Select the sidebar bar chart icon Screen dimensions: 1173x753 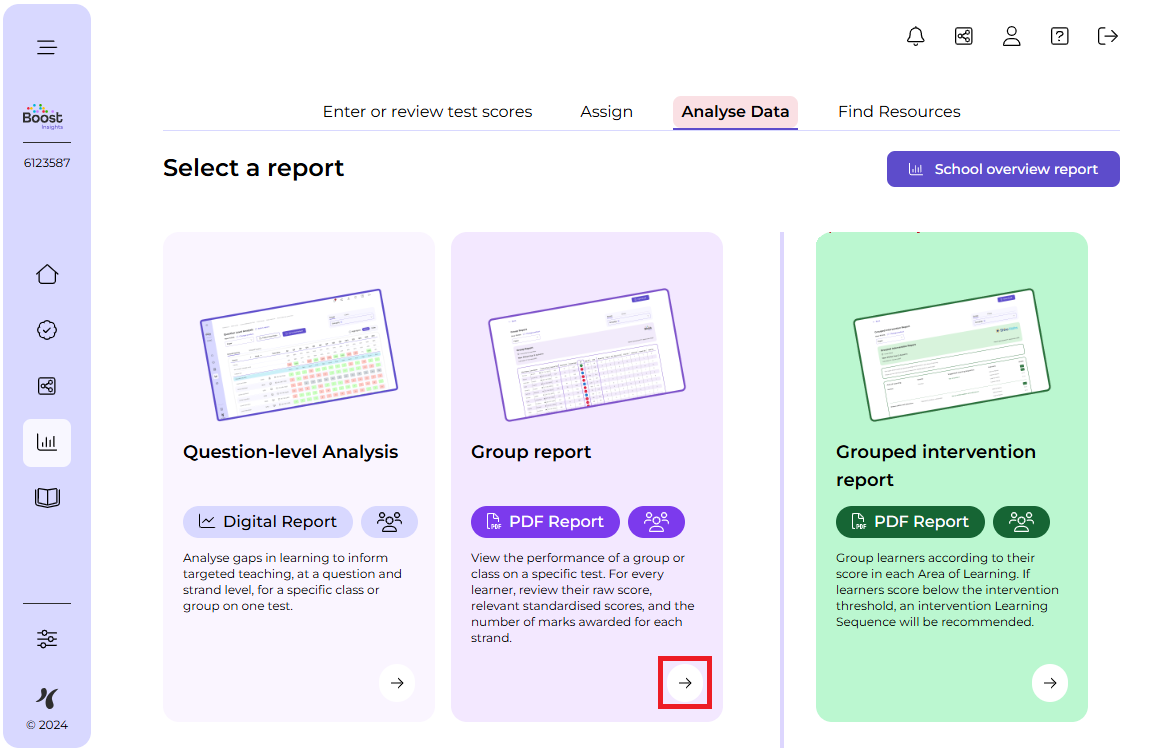47,443
